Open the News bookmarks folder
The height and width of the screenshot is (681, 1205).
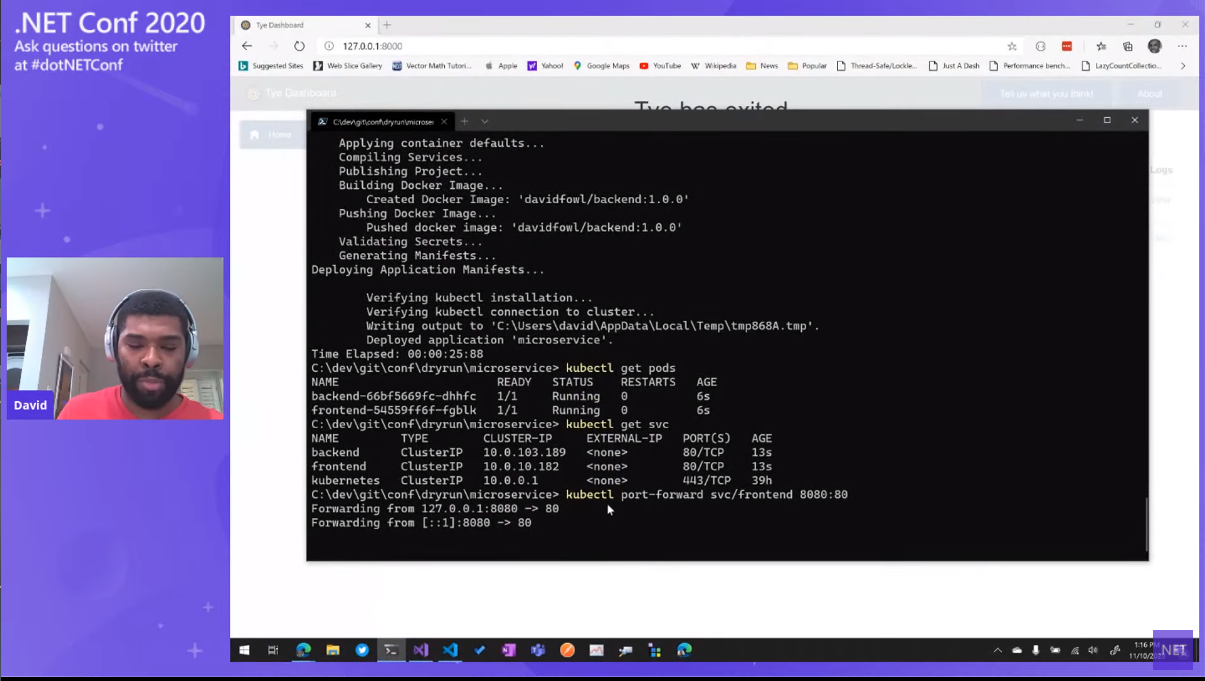(x=762, y=66)
